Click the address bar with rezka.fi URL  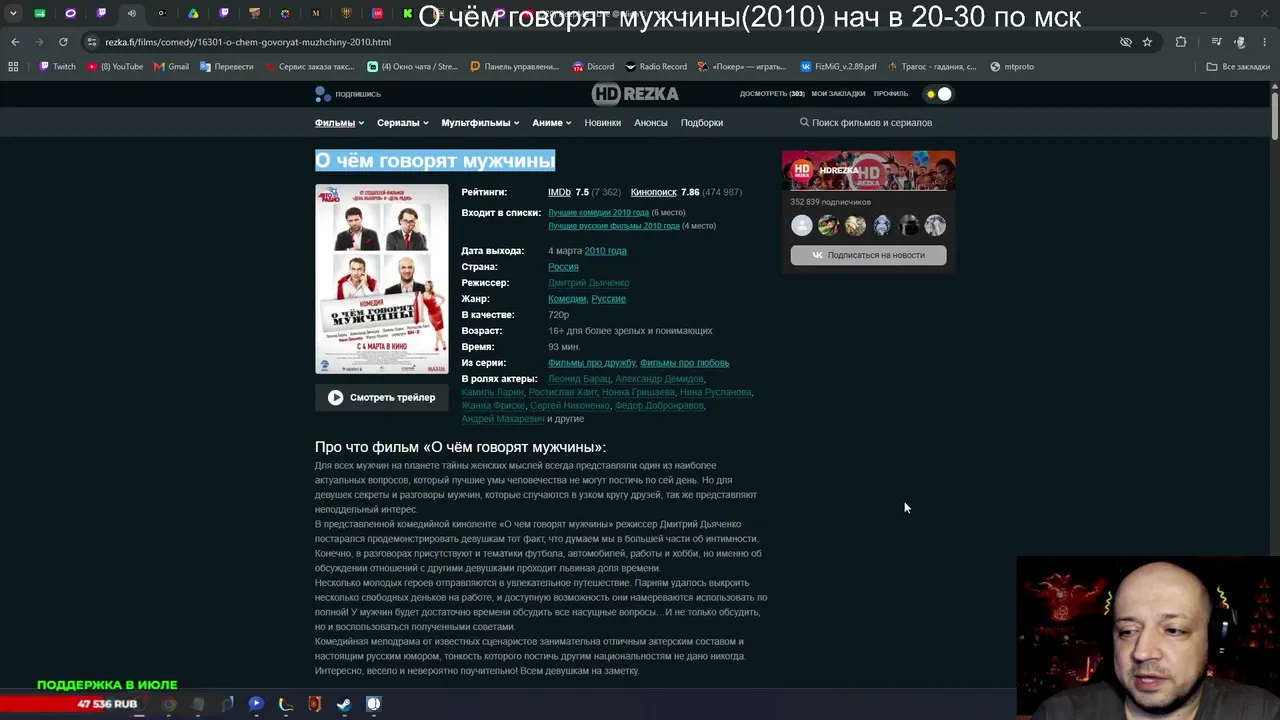(600, 42)
